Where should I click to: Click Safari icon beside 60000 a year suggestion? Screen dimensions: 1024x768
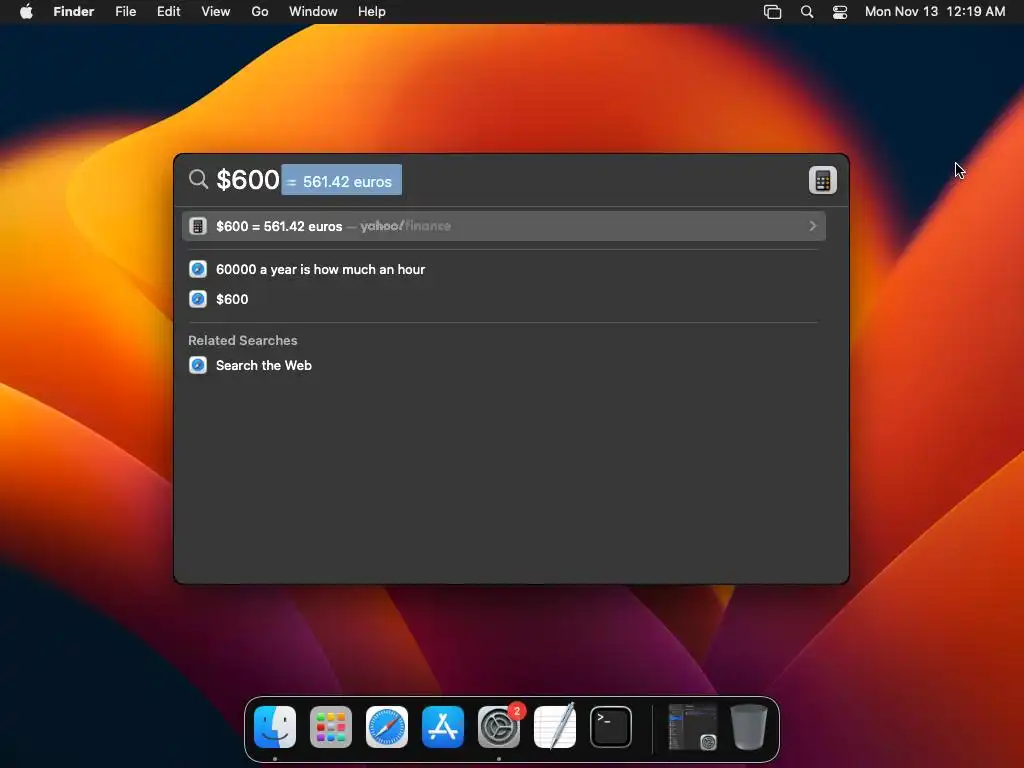point(198,269)
